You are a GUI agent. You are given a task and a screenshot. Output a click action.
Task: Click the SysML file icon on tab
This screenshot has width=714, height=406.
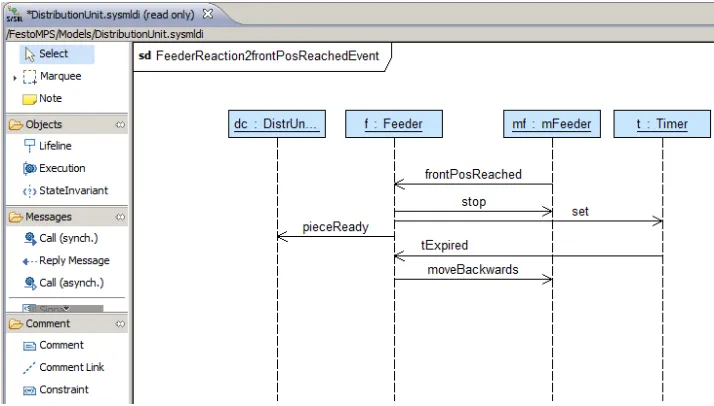click(x=14, y=15)
